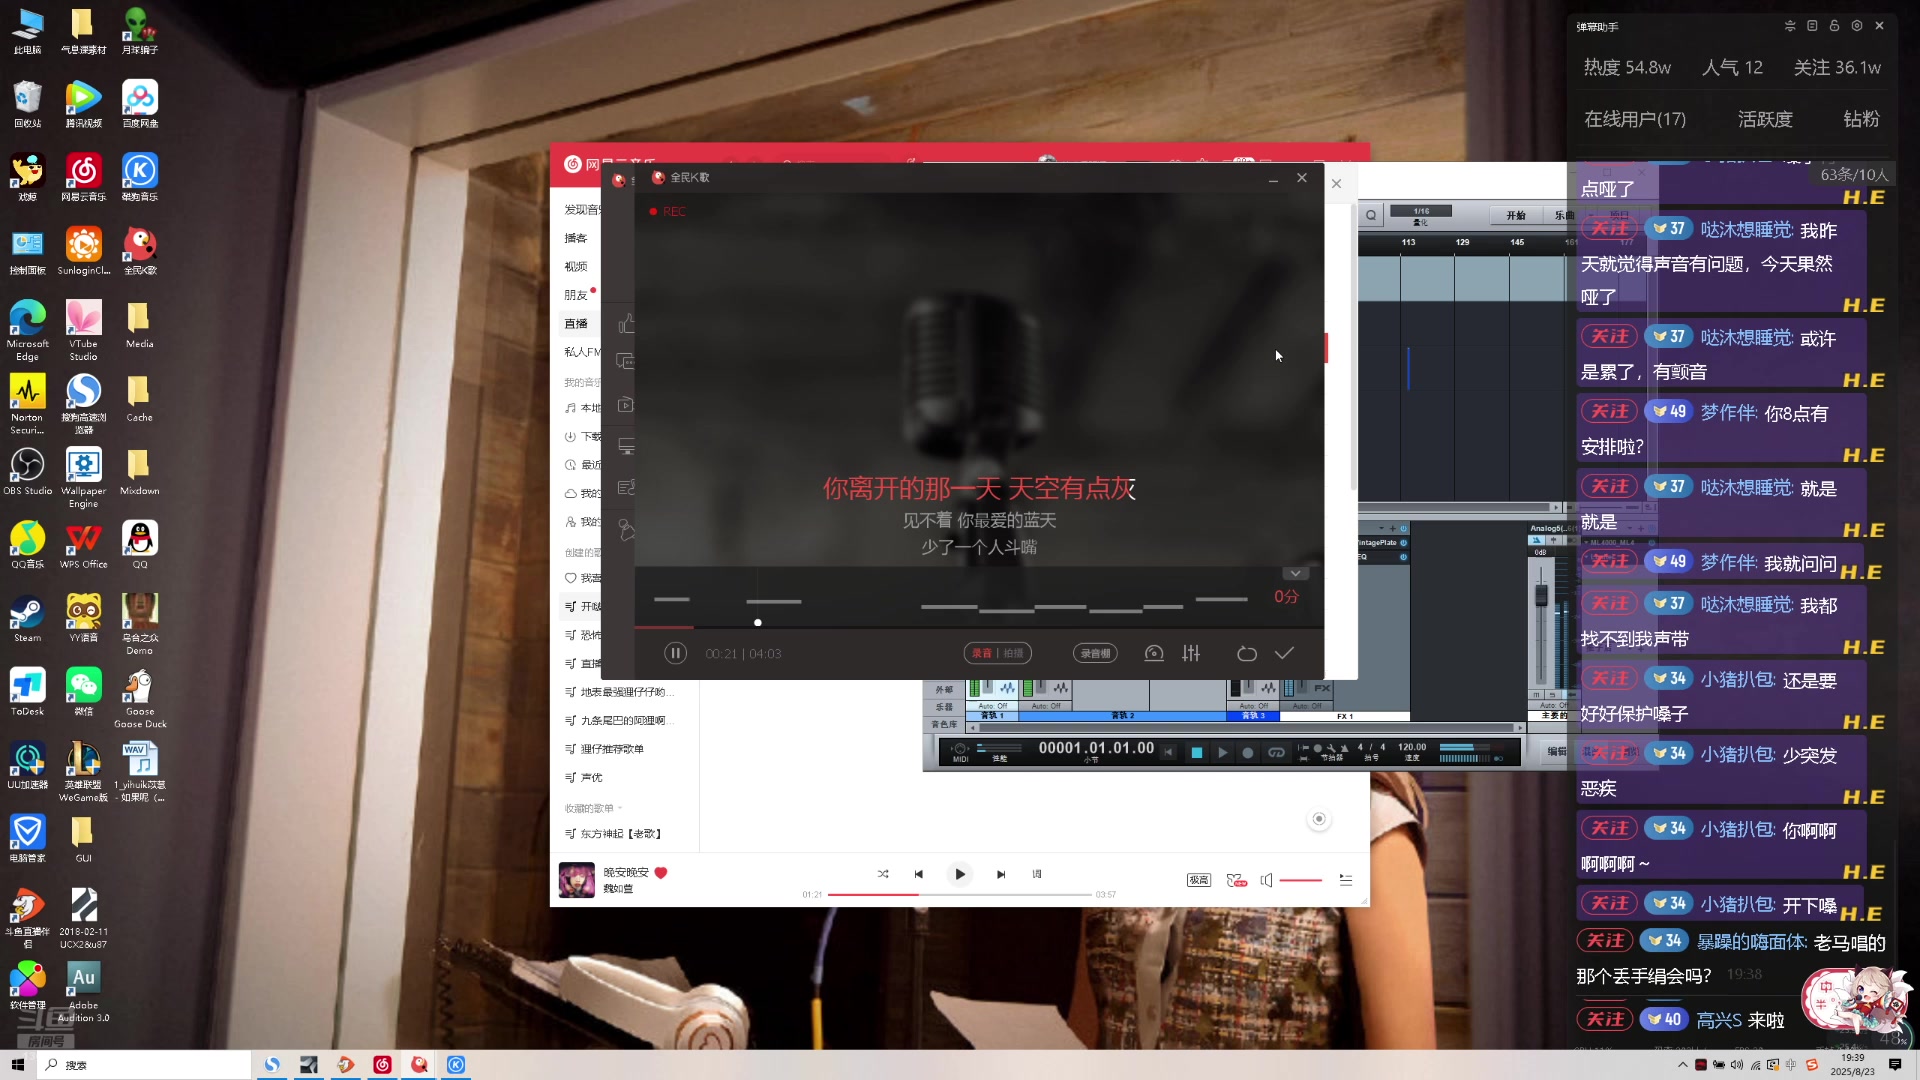The height and width of the screenshot is (1080, 1920).
Task: Open the headphone monitor settings in 全民K歌
Action: [x=1154, y=653]
